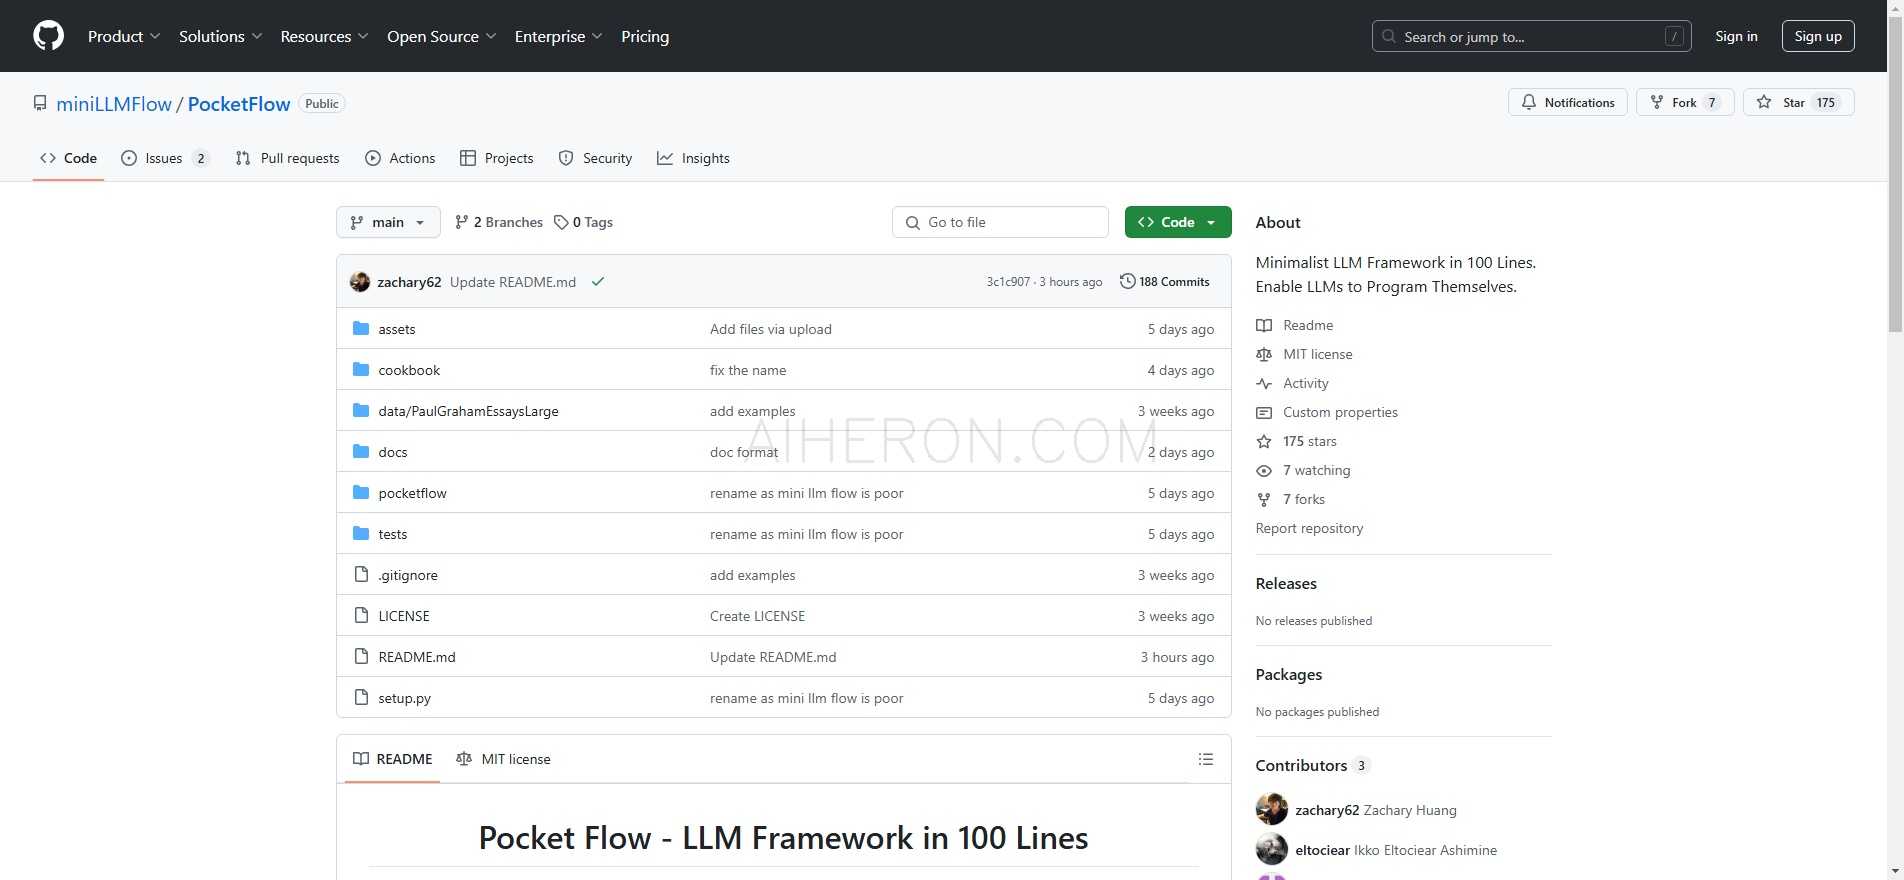
Task: Click the 7 watching eye icon
Action: 1264,470
